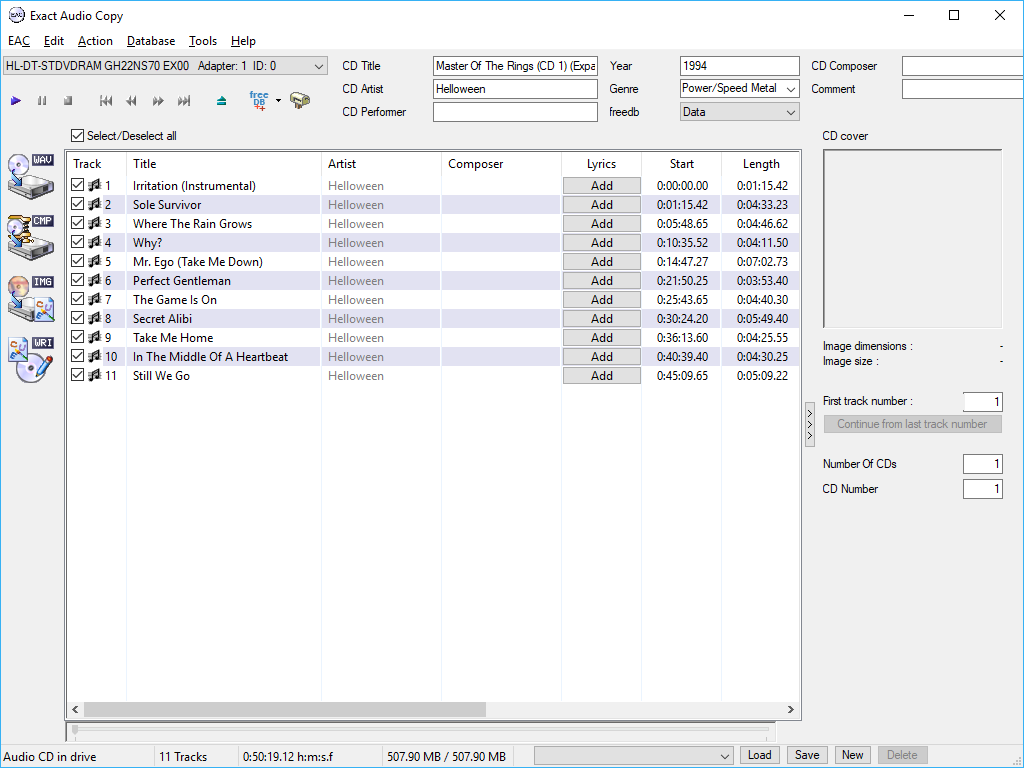This screenshot has height=768, width=1024.
Task: Click the CD cover image area
Action: pyautogui.click(x=912, y=238)
